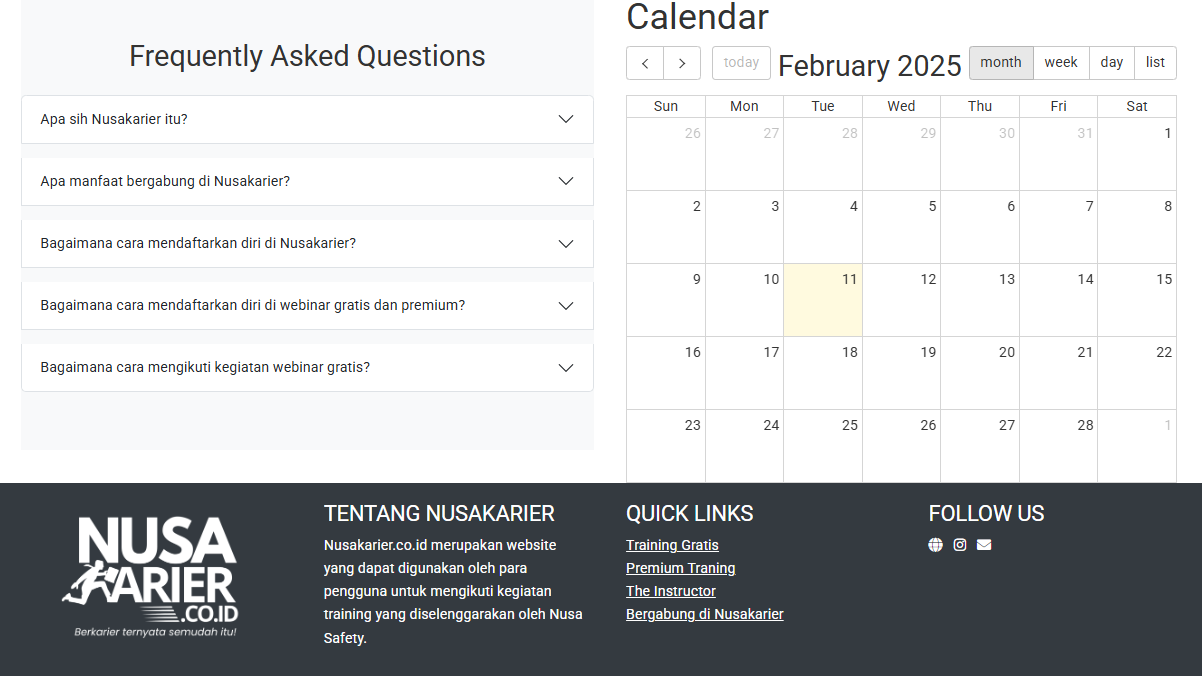Select February 14 in the calendar

coord(1058,300)
